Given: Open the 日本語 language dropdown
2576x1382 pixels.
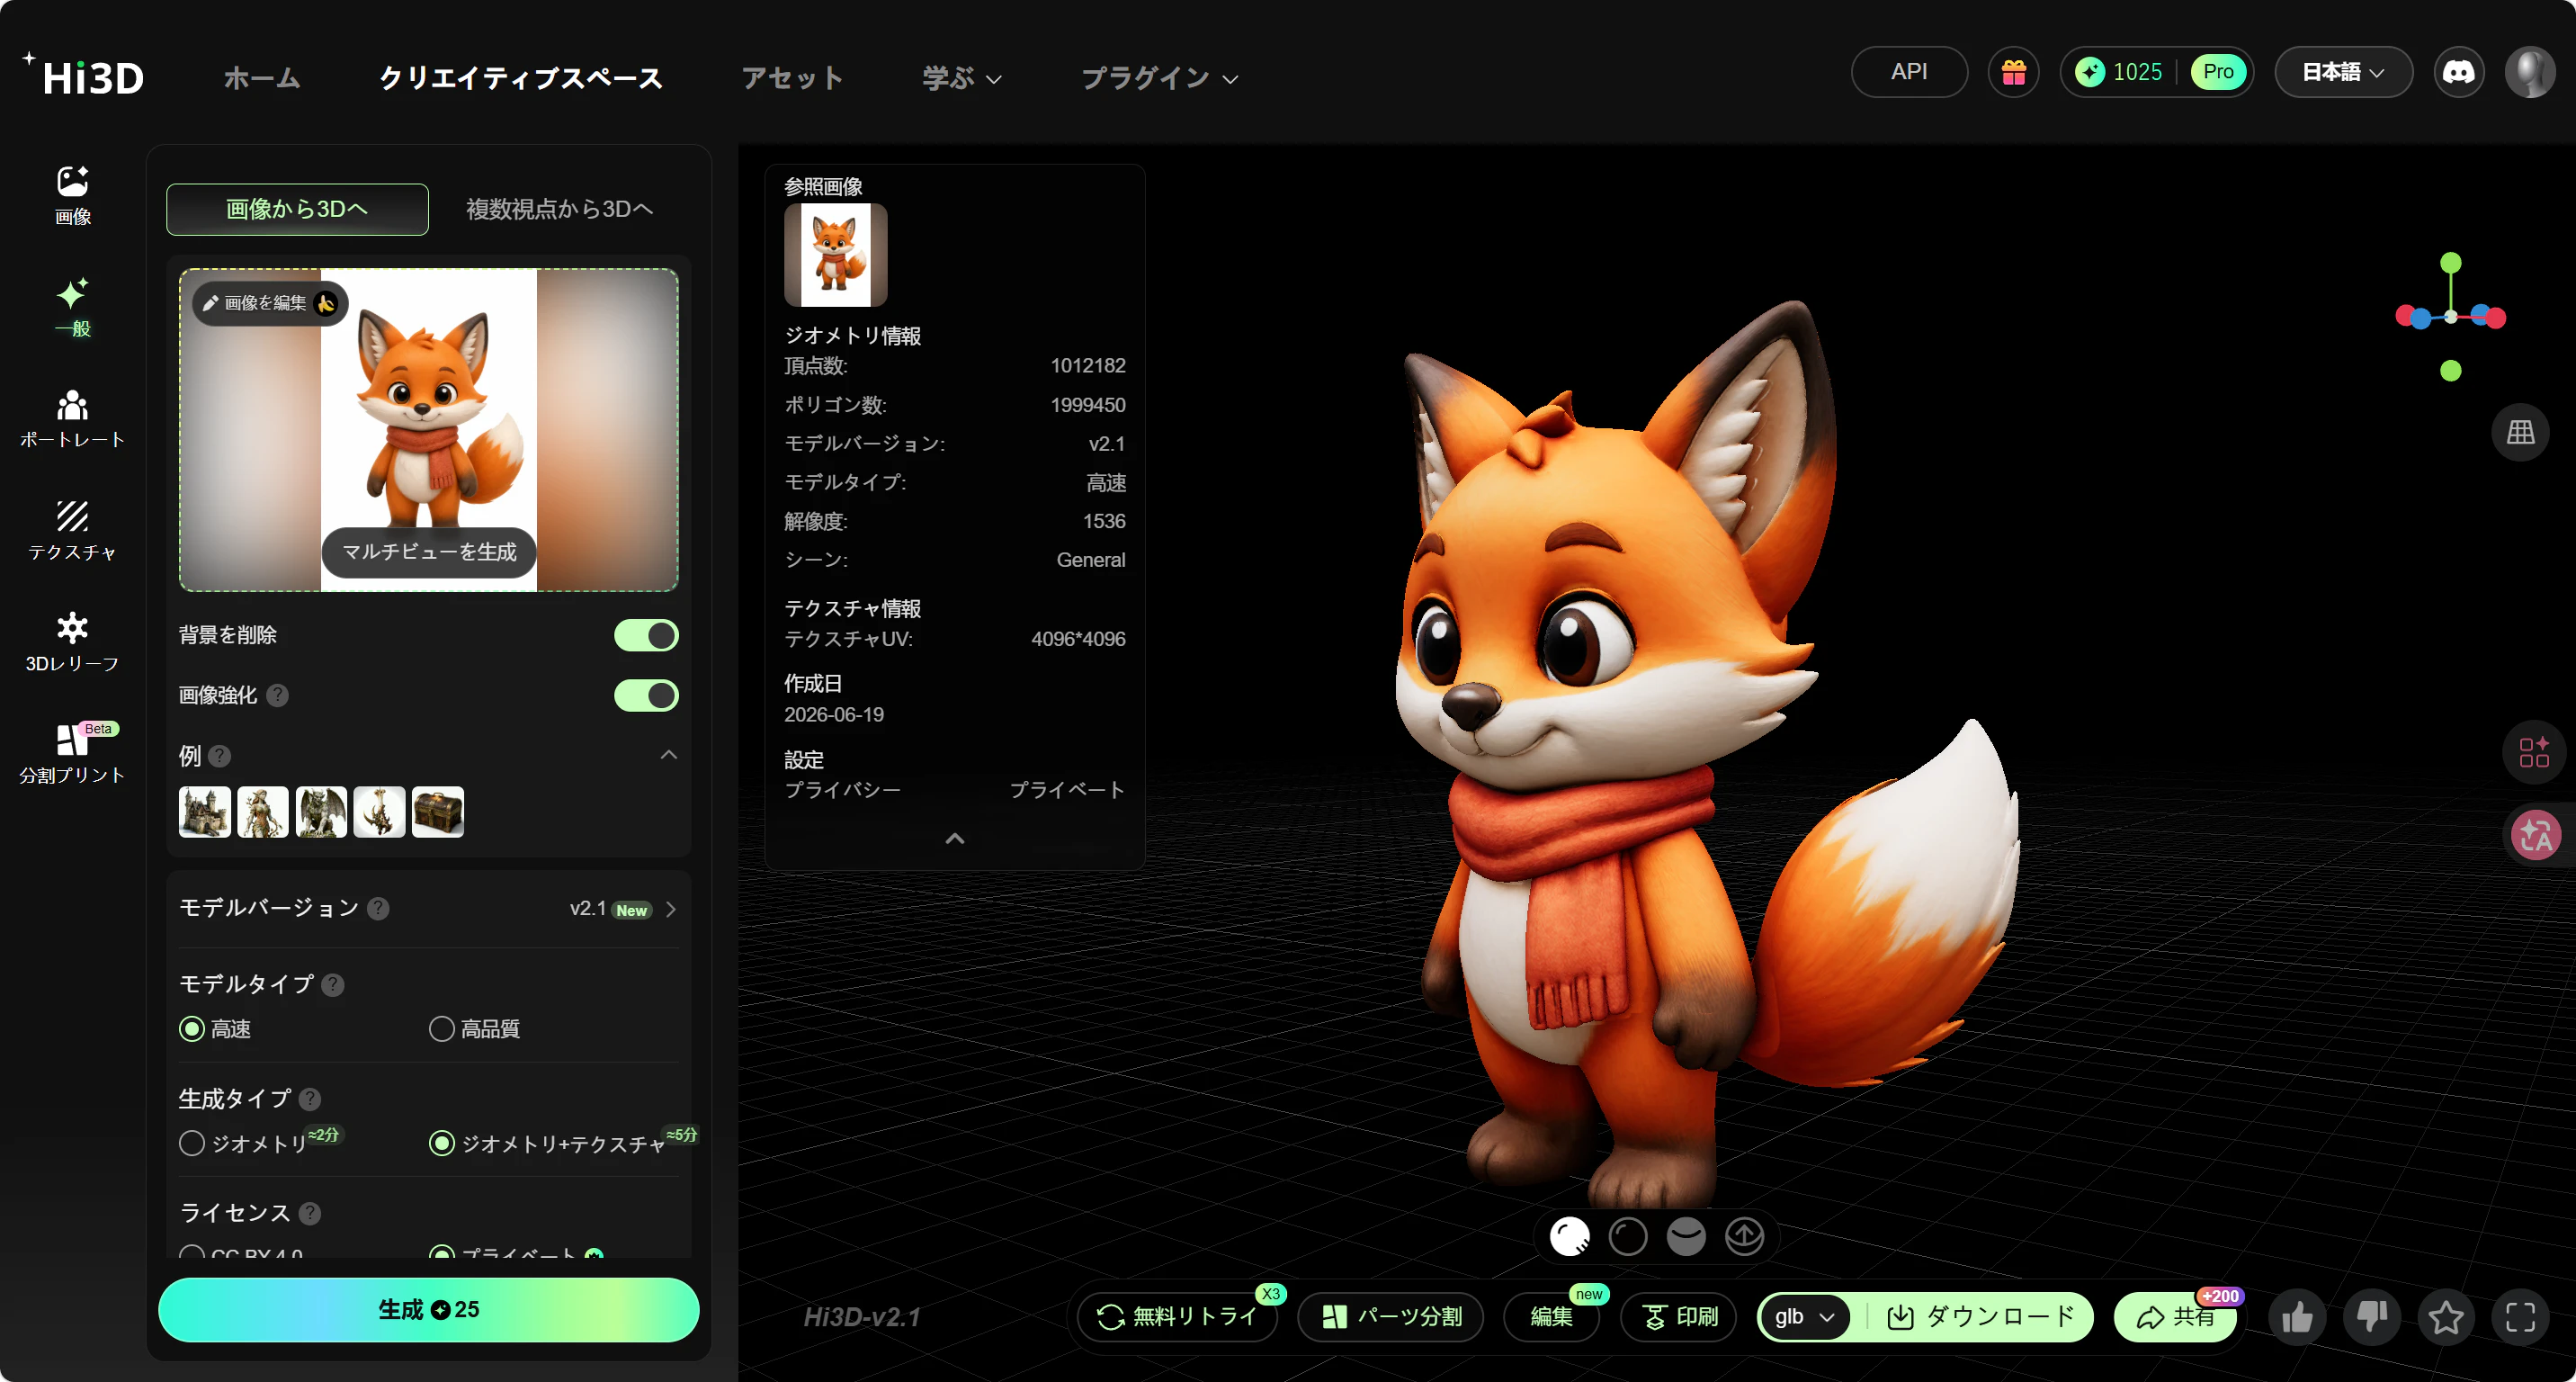Looking at the screenshot, I should click(x=2343, y=72).
